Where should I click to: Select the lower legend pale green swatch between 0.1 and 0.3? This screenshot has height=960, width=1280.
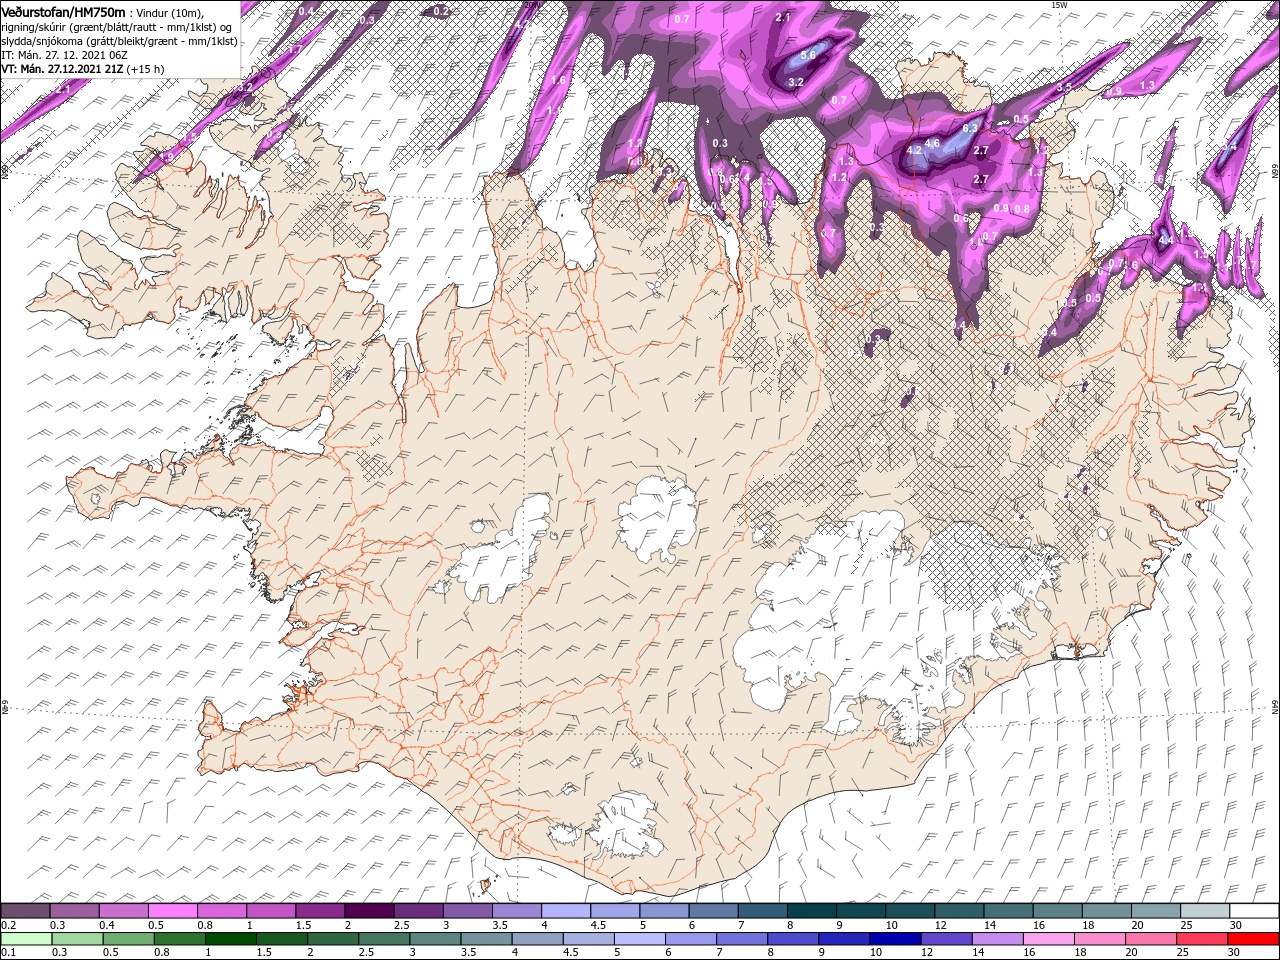pyautogui.click(x=26, y=939)
